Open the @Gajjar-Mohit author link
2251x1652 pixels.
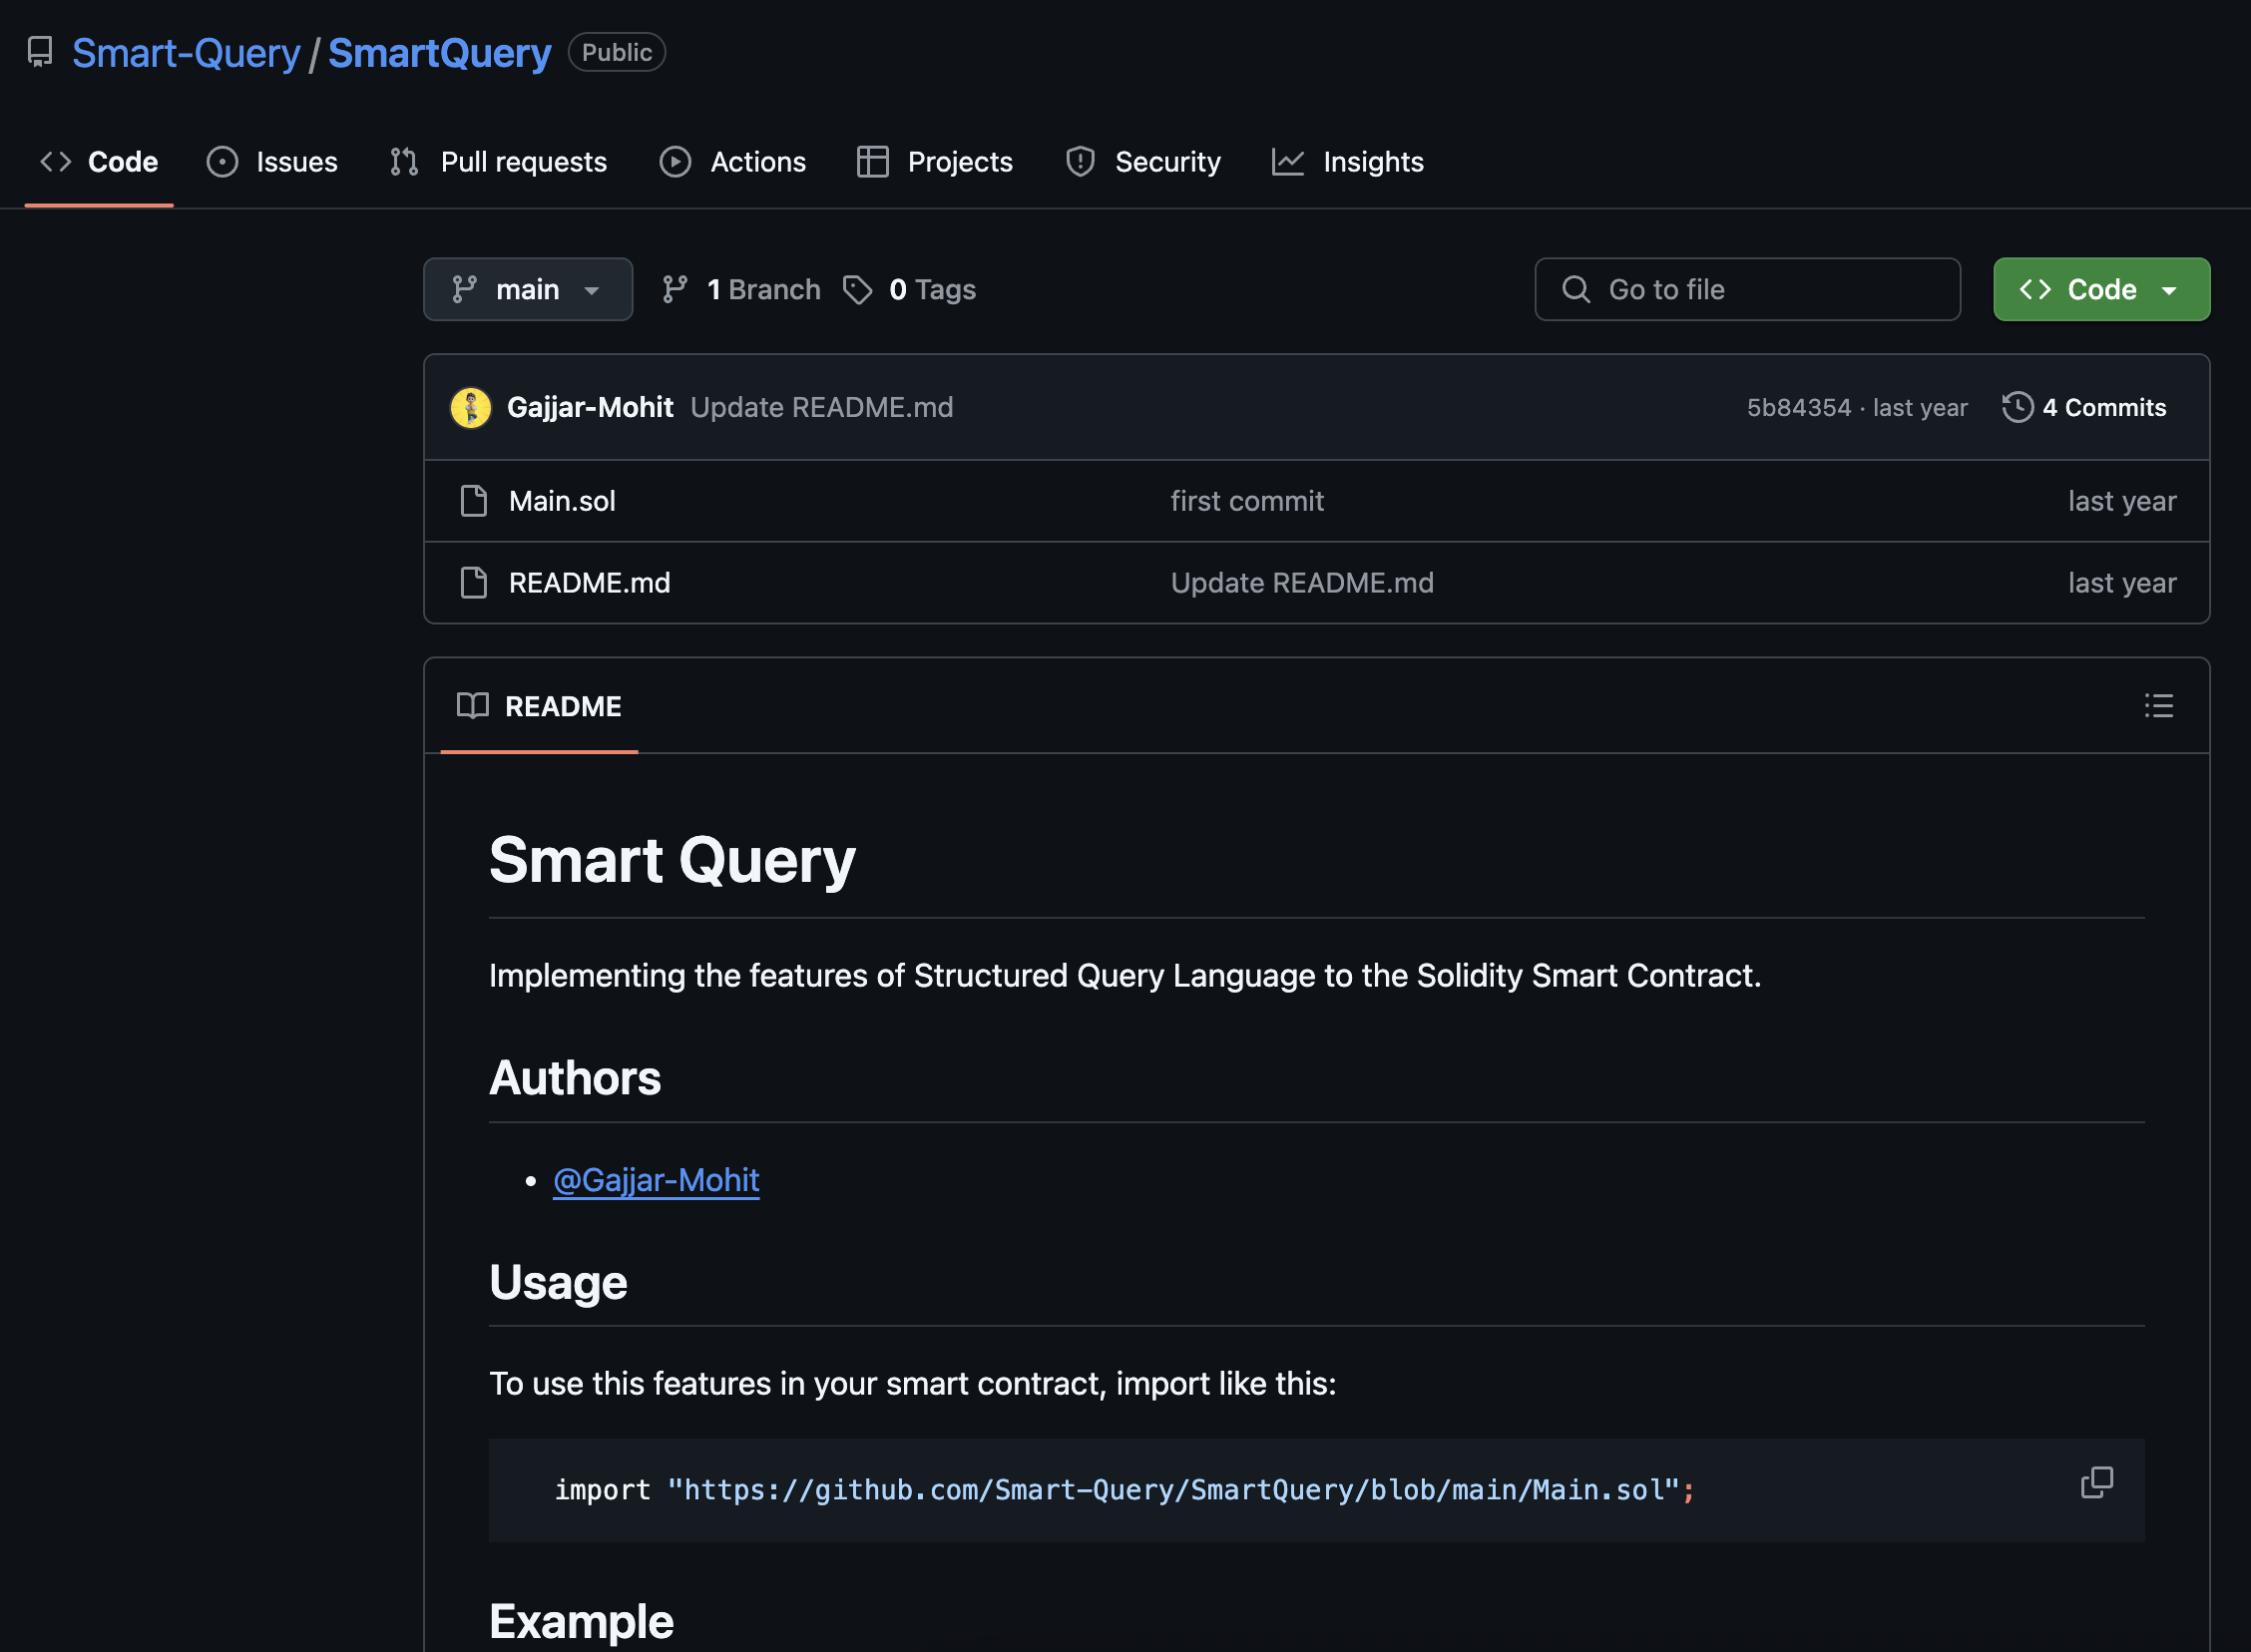point(656,1181)
